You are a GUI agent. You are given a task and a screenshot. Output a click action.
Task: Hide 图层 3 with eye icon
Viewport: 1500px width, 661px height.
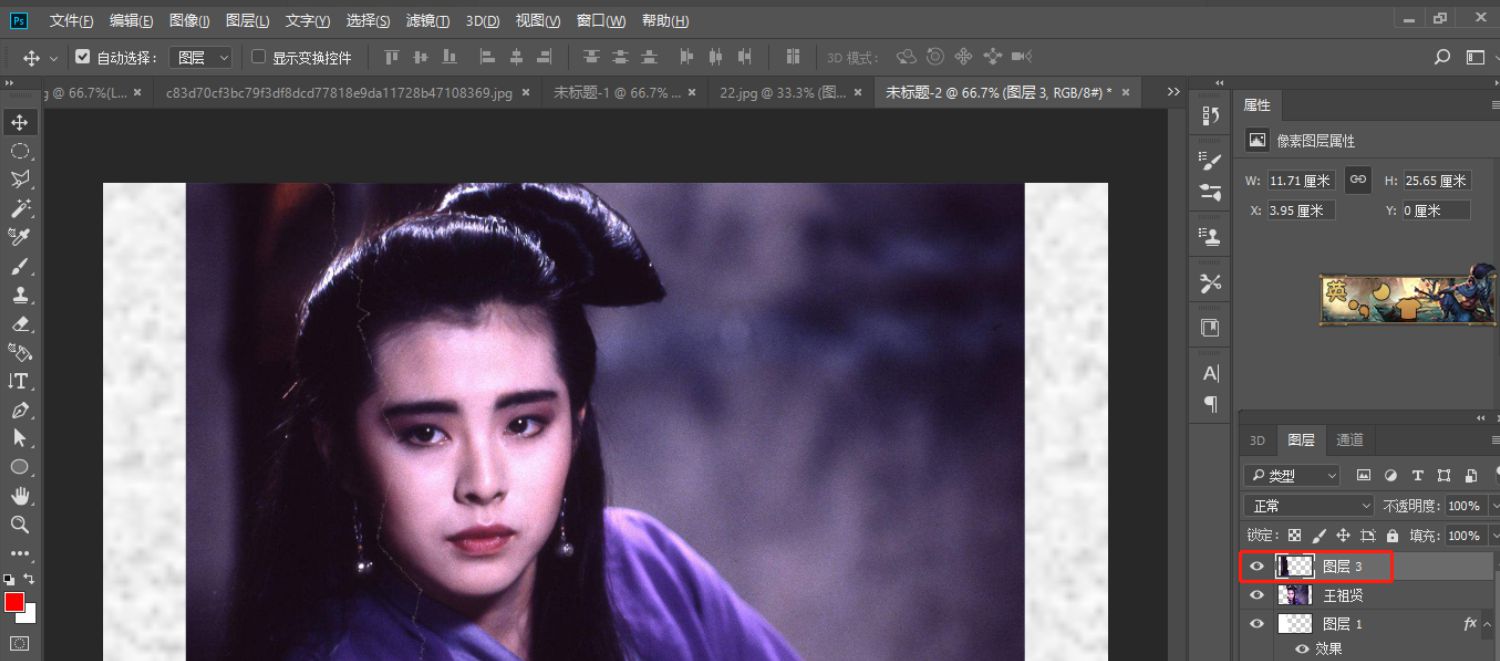click(1257, 566)
